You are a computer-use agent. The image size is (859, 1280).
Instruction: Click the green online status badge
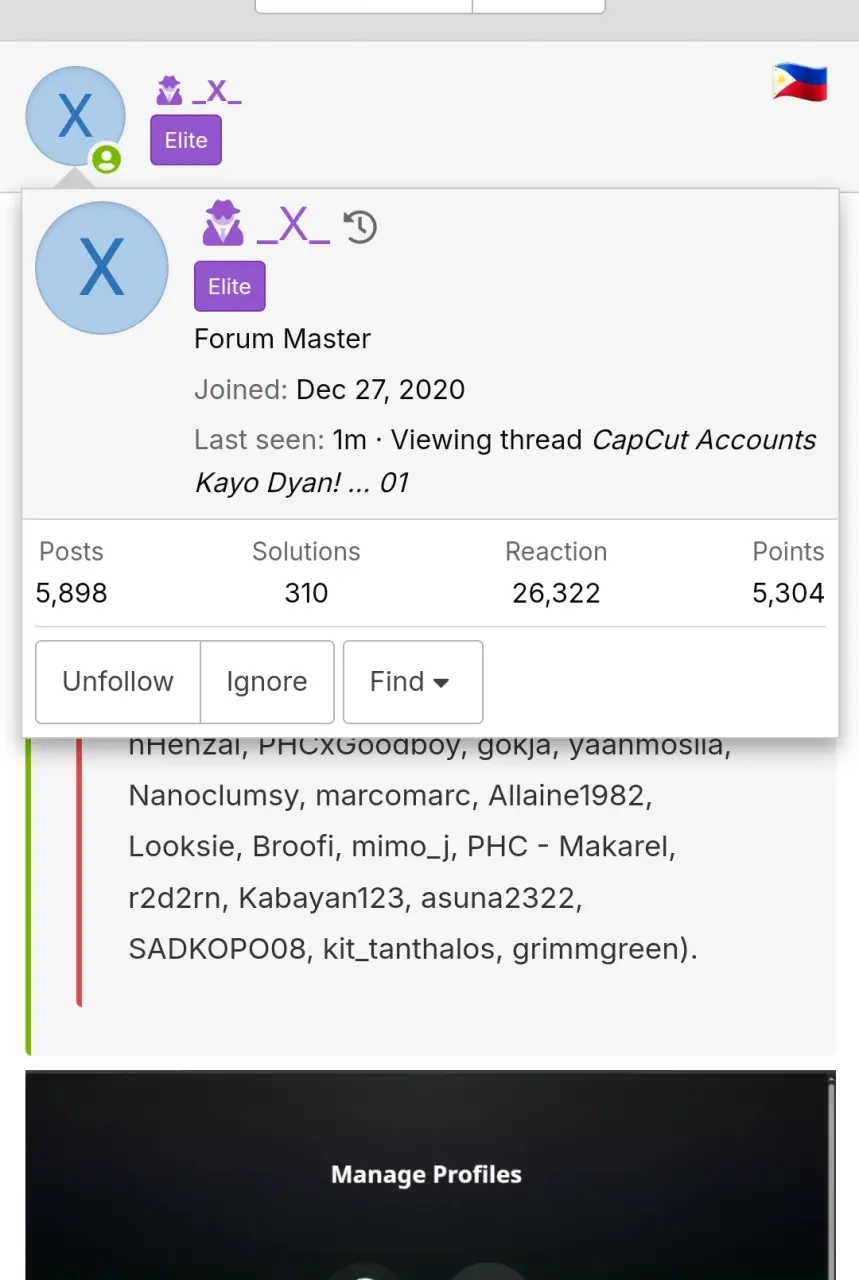(x=106, y=159)
